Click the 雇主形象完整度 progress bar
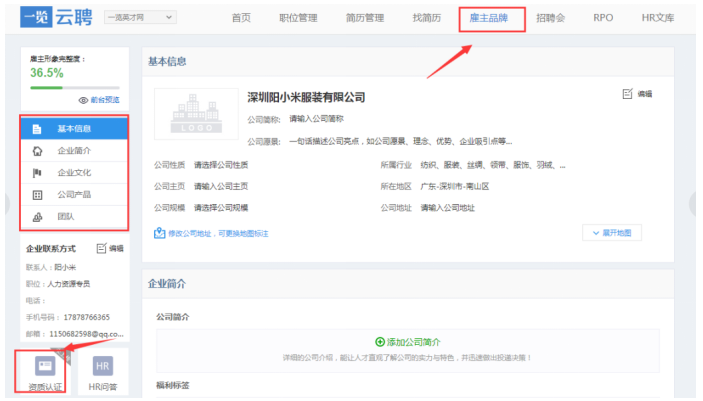 pos(74,87)
